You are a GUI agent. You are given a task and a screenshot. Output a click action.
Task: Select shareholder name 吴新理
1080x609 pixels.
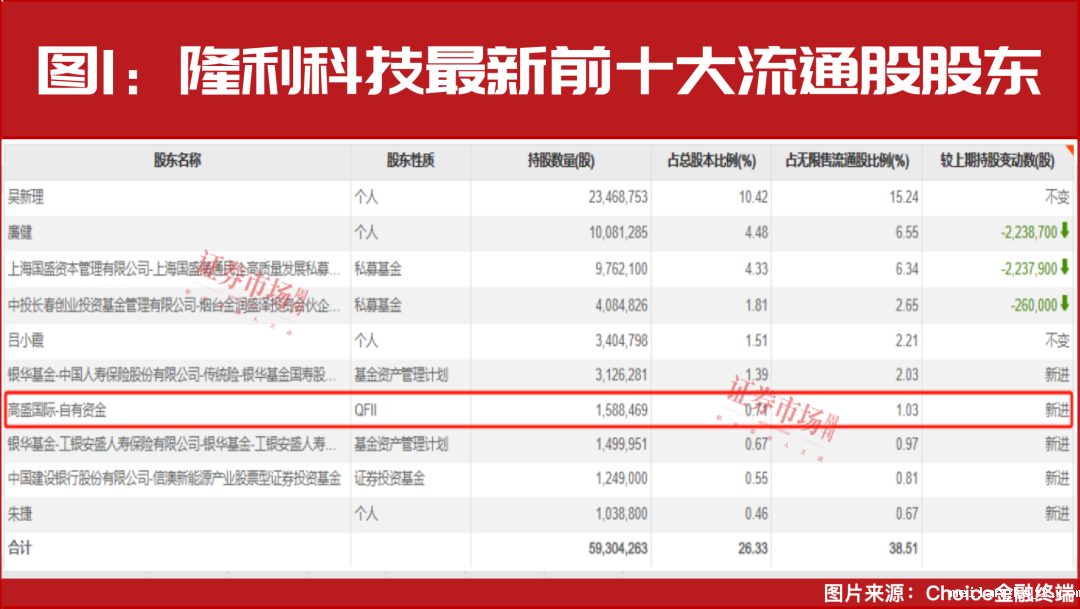point(25,197)
